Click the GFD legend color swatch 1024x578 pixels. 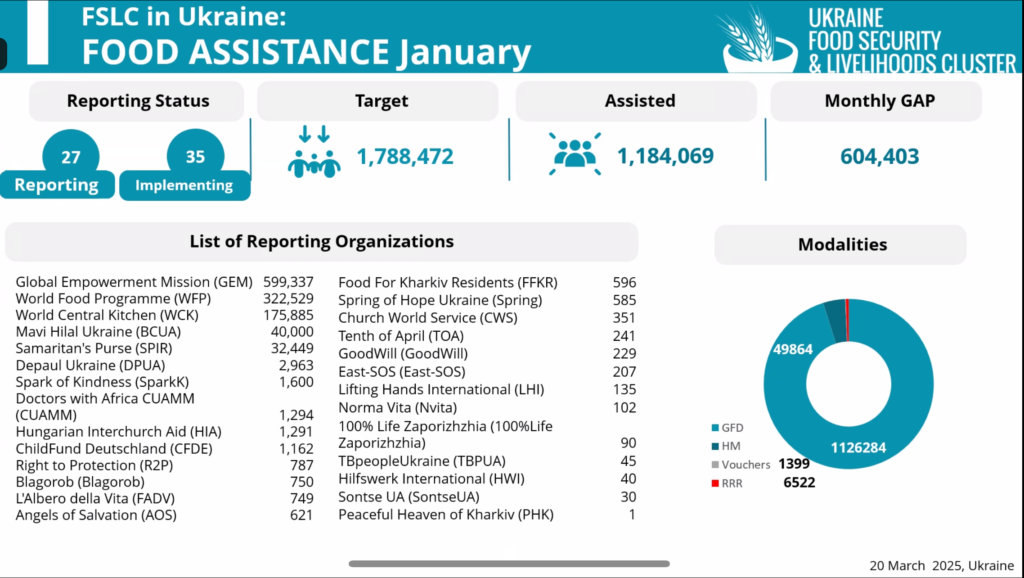click(715, 428)
